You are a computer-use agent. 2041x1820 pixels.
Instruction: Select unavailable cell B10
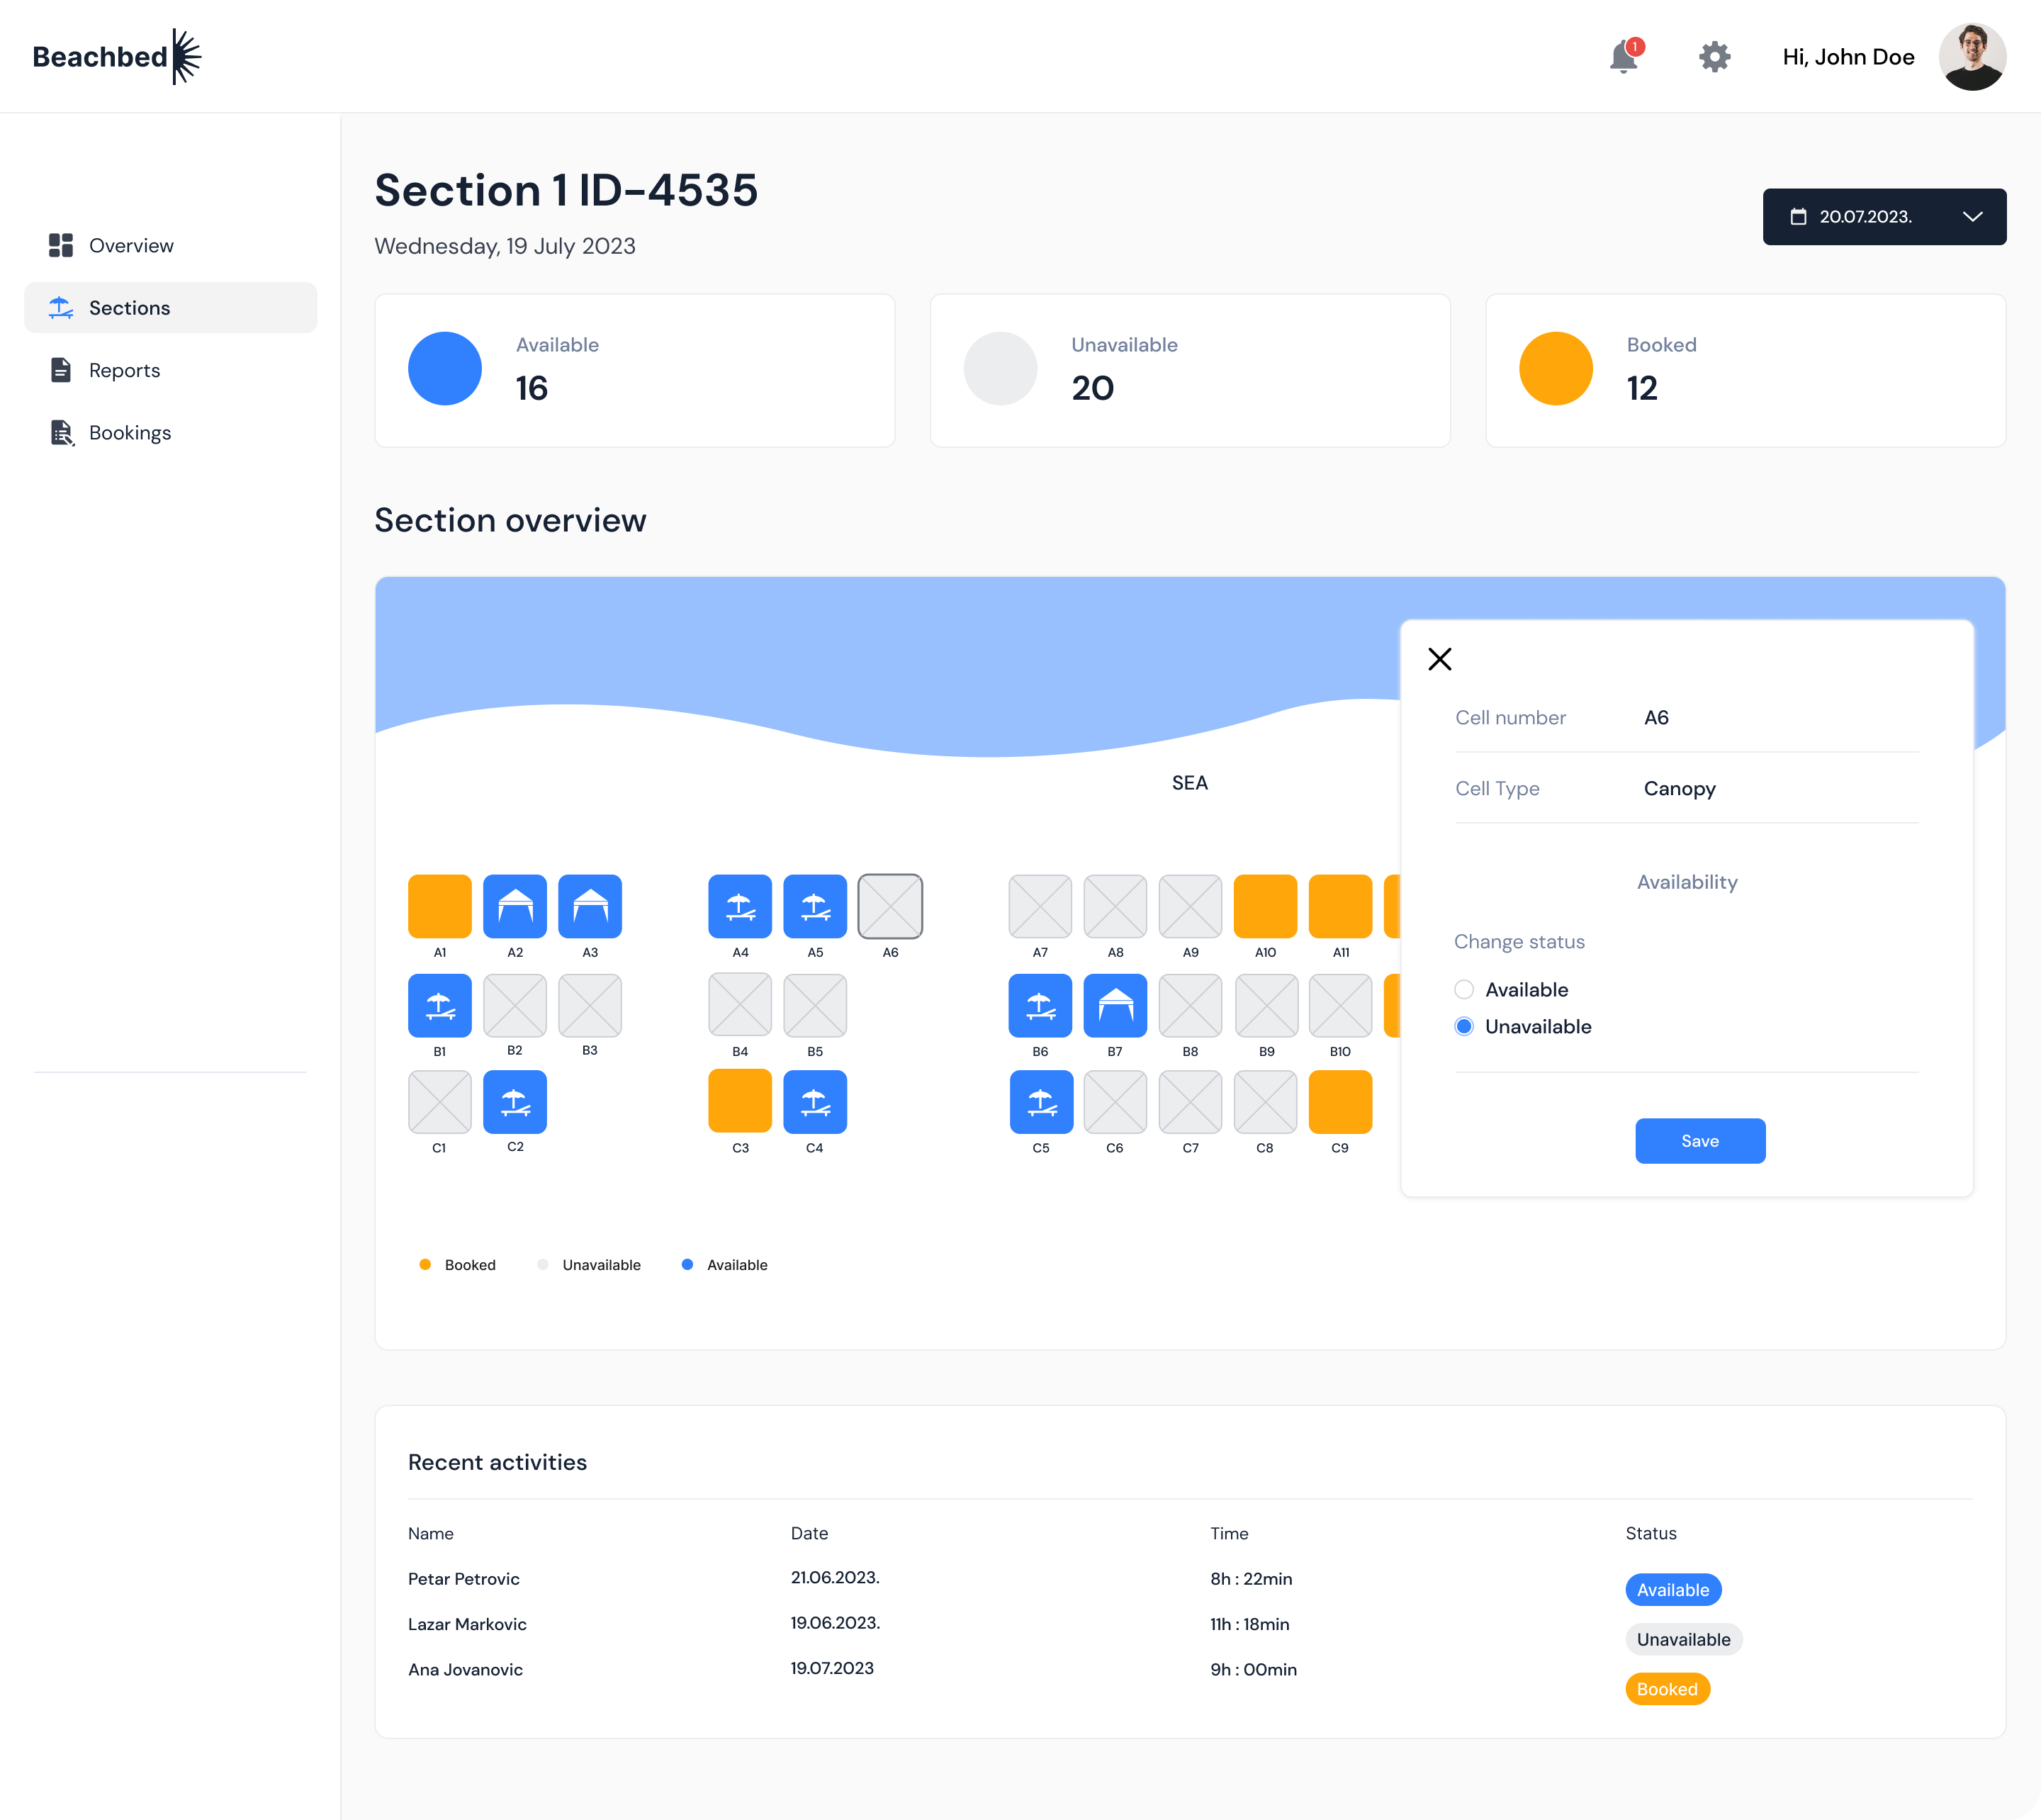pos(1340,1005)
